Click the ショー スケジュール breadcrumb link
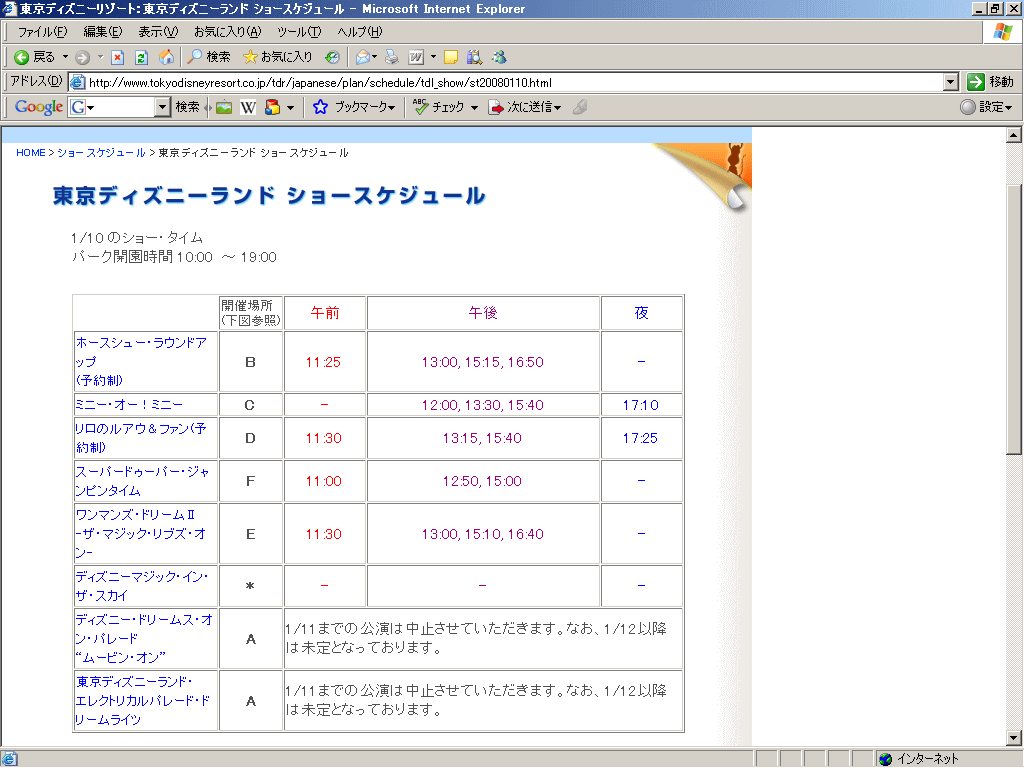1024x768 pixels. [x=101, y=153]
